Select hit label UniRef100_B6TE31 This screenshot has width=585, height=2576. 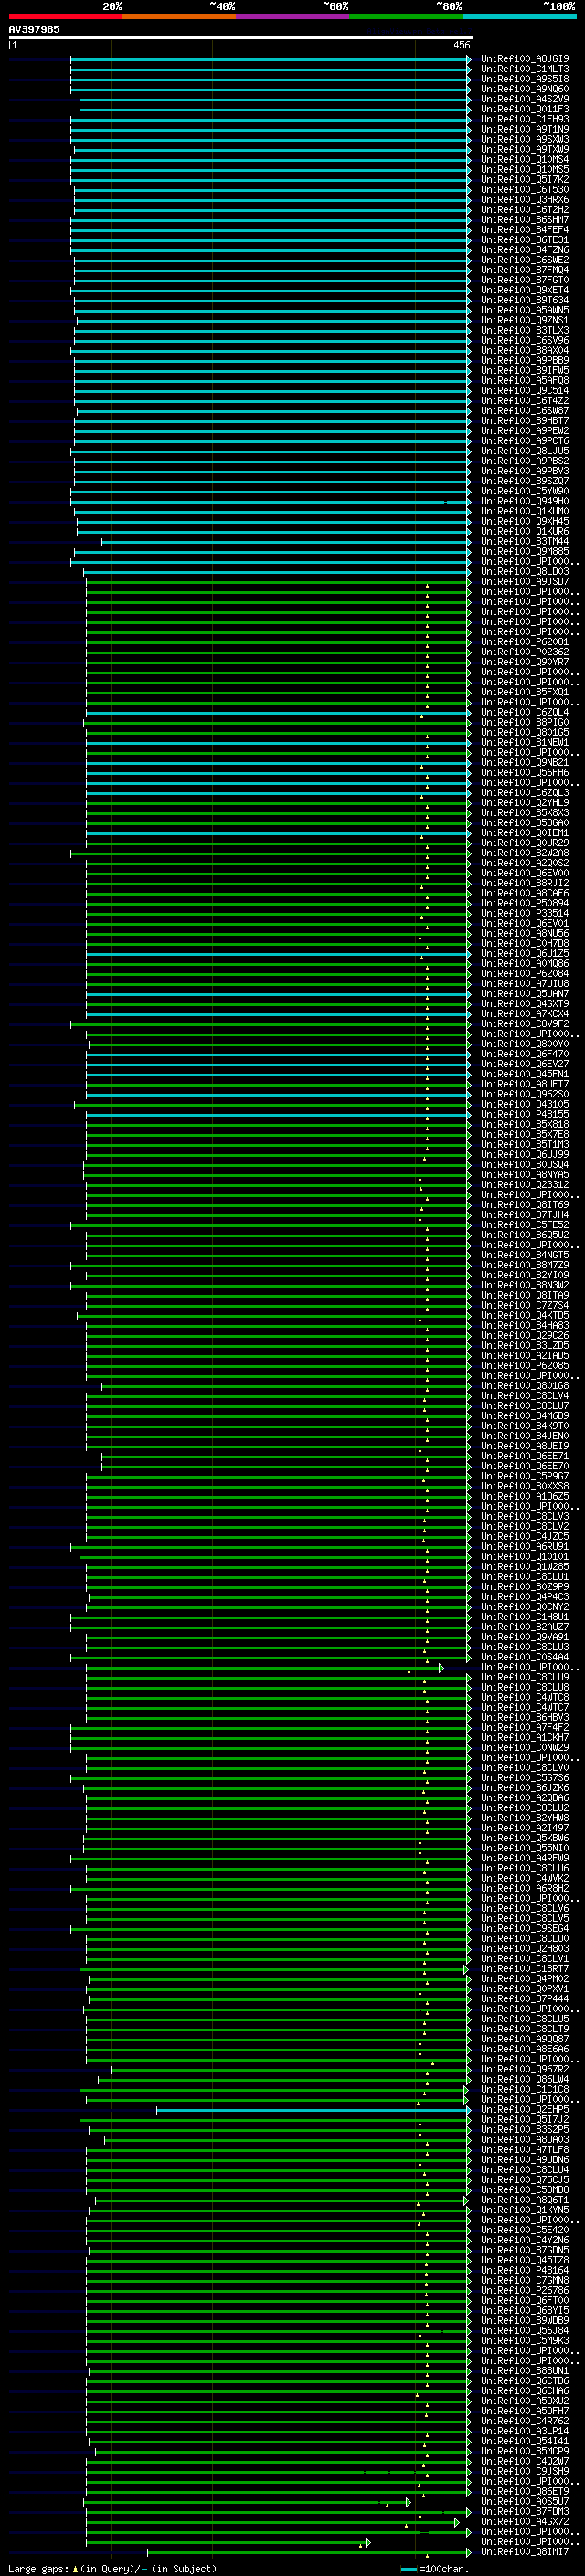pyautogui.click(x=525, y=240)
